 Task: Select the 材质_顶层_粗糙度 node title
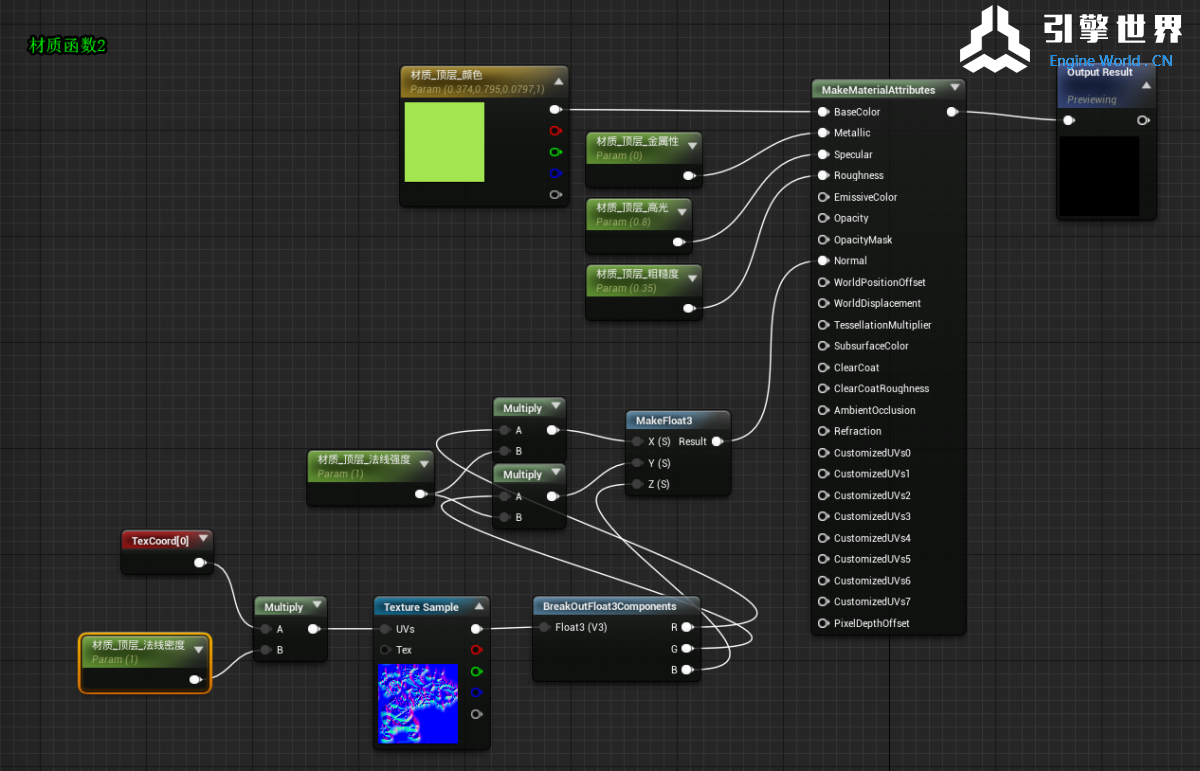tap(637, 274)
